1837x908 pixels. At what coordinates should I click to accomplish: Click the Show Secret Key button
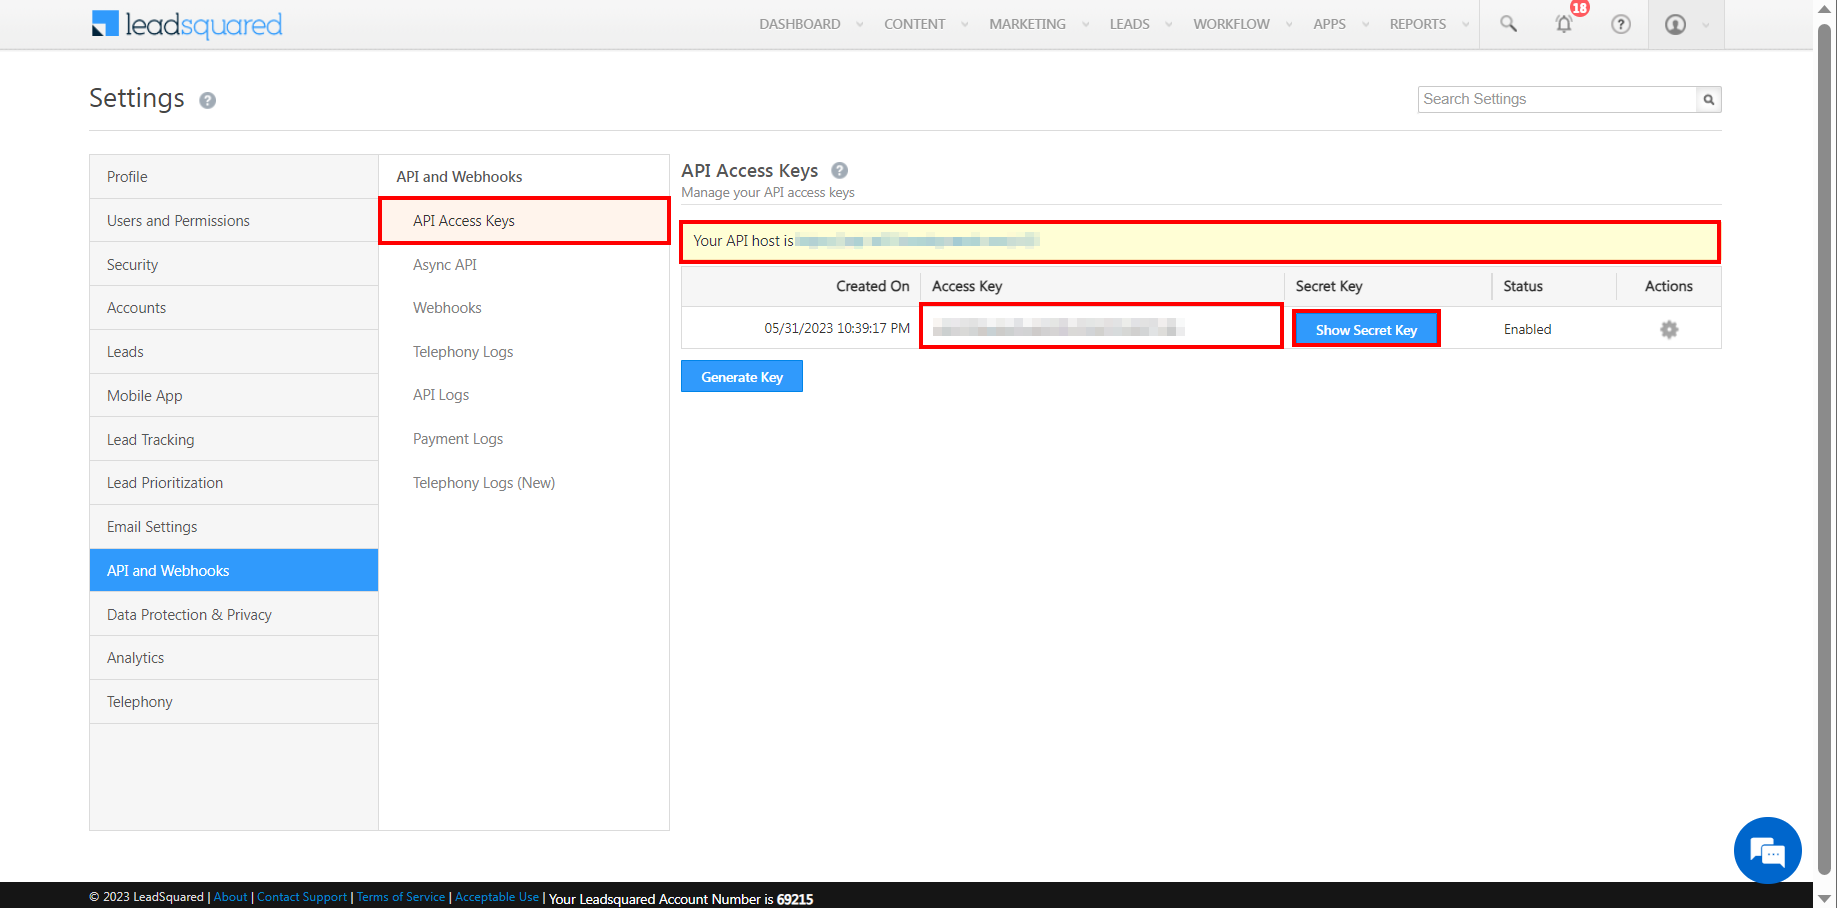click(1366, 329)
